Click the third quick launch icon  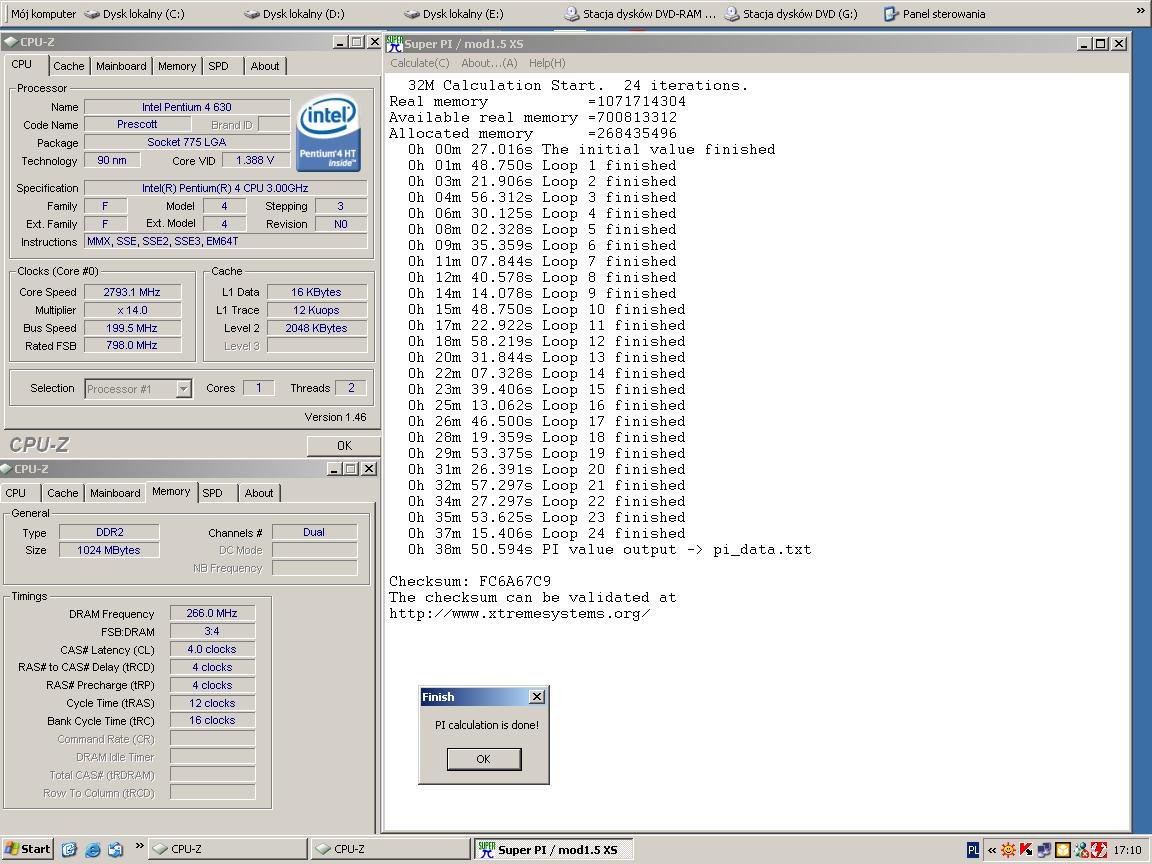(x=116, y=850)
